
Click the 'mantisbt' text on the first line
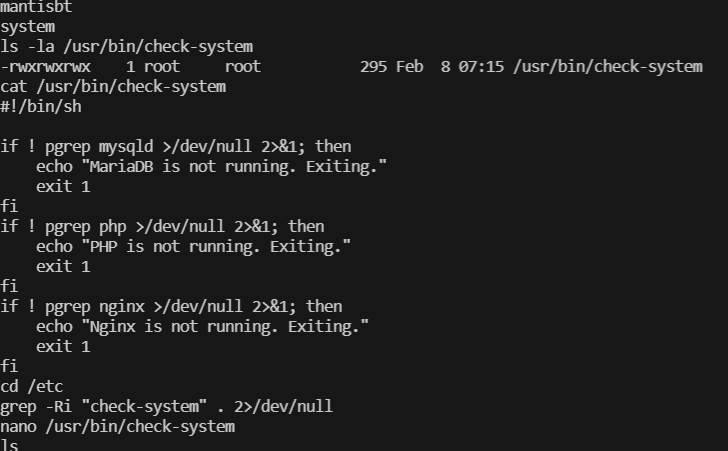tap(36, 7)
